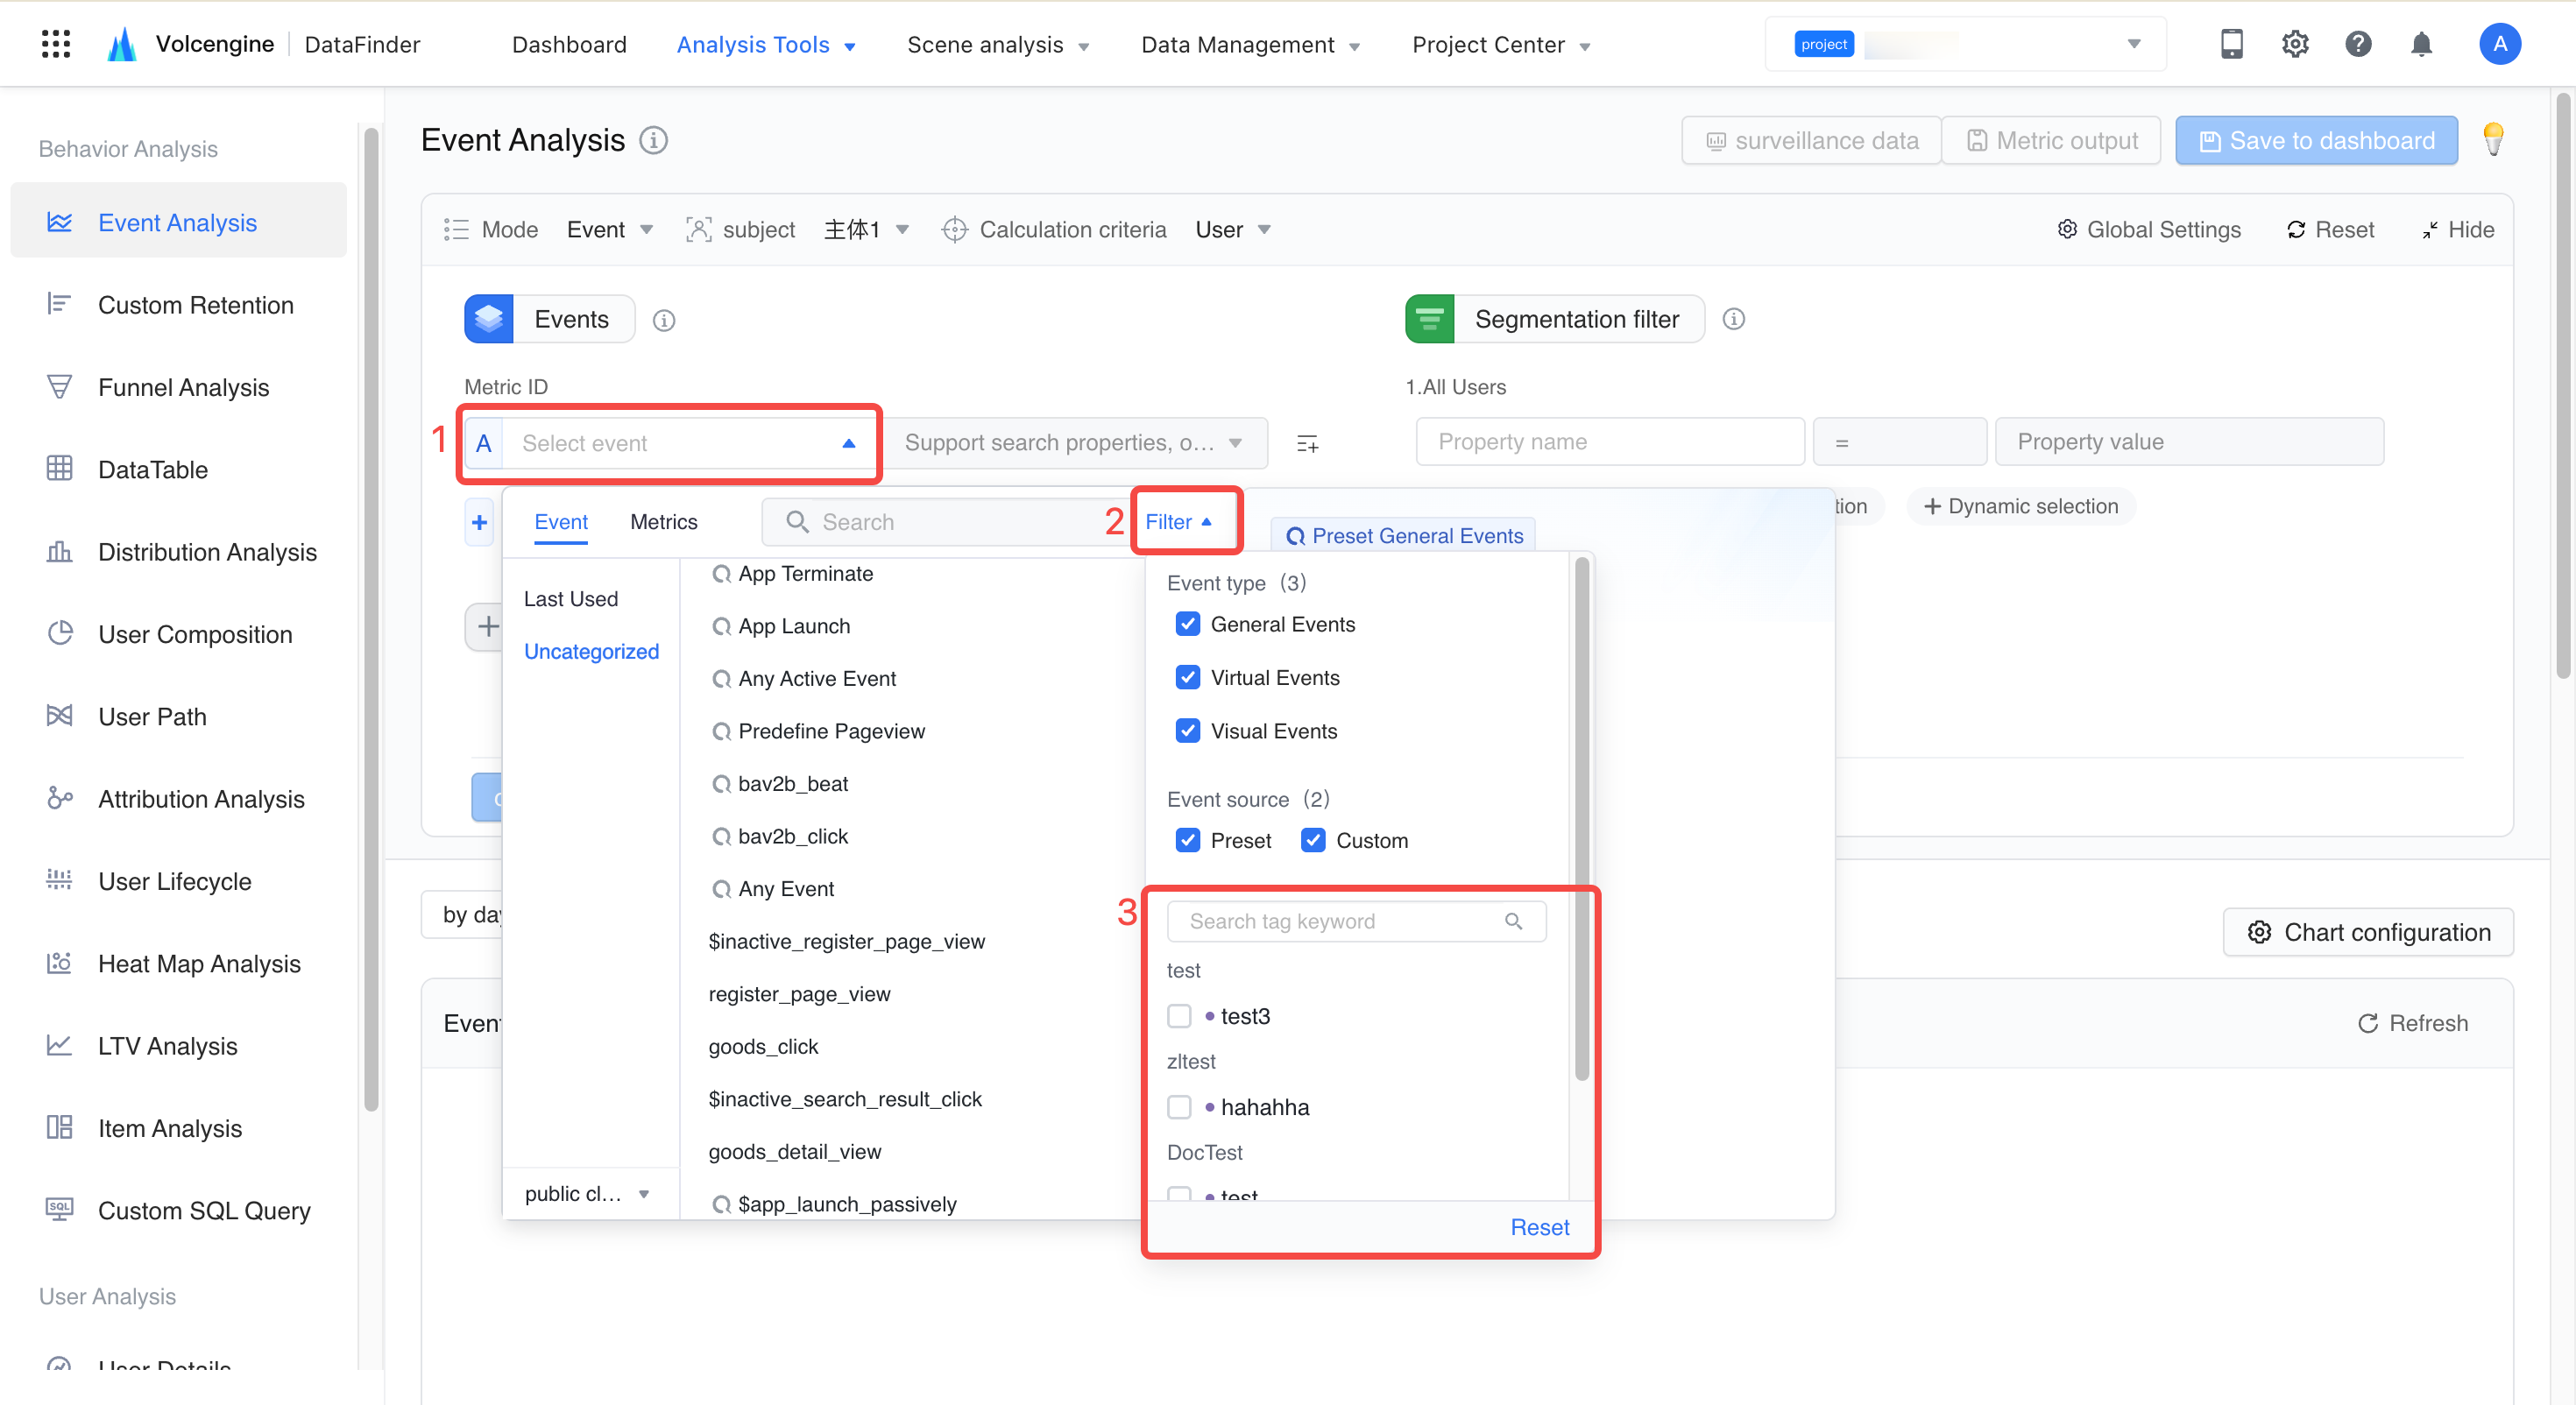
Task: Uncheck Virtual Events checkbox
Action: pos(1188,678)
